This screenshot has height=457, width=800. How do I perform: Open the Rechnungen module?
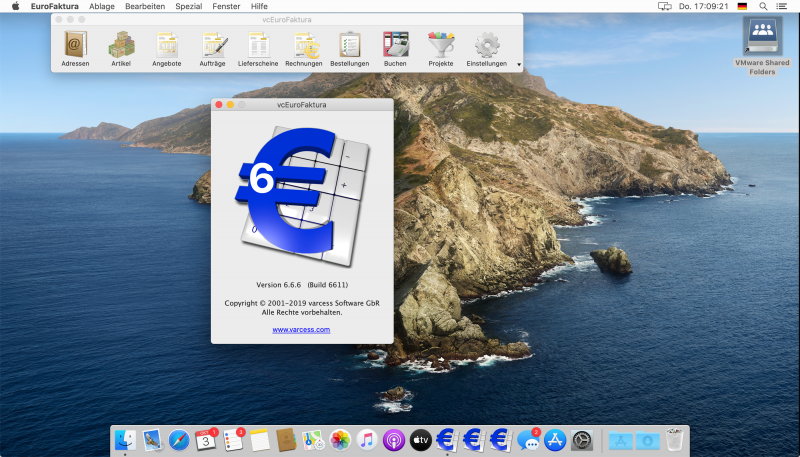304,49
